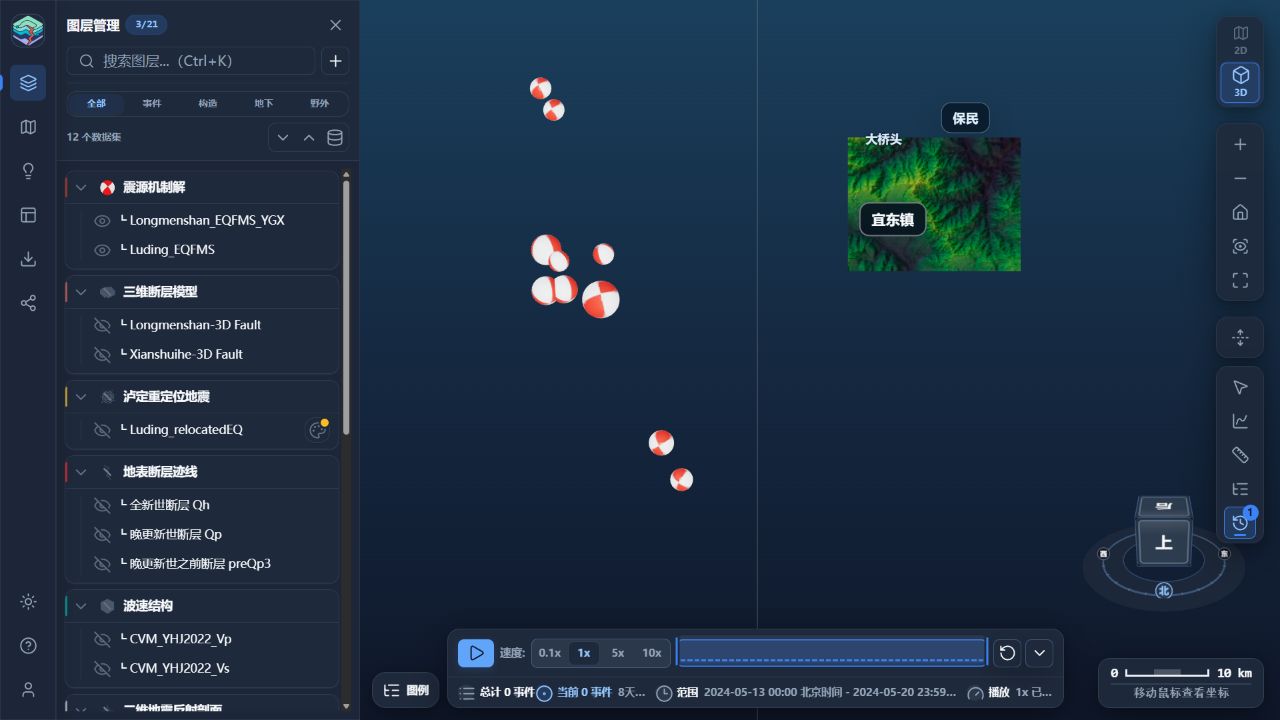Show the Xianshuihe-3D Fault layer
This screenshot has width=1280, height=720.
(102, 354)
